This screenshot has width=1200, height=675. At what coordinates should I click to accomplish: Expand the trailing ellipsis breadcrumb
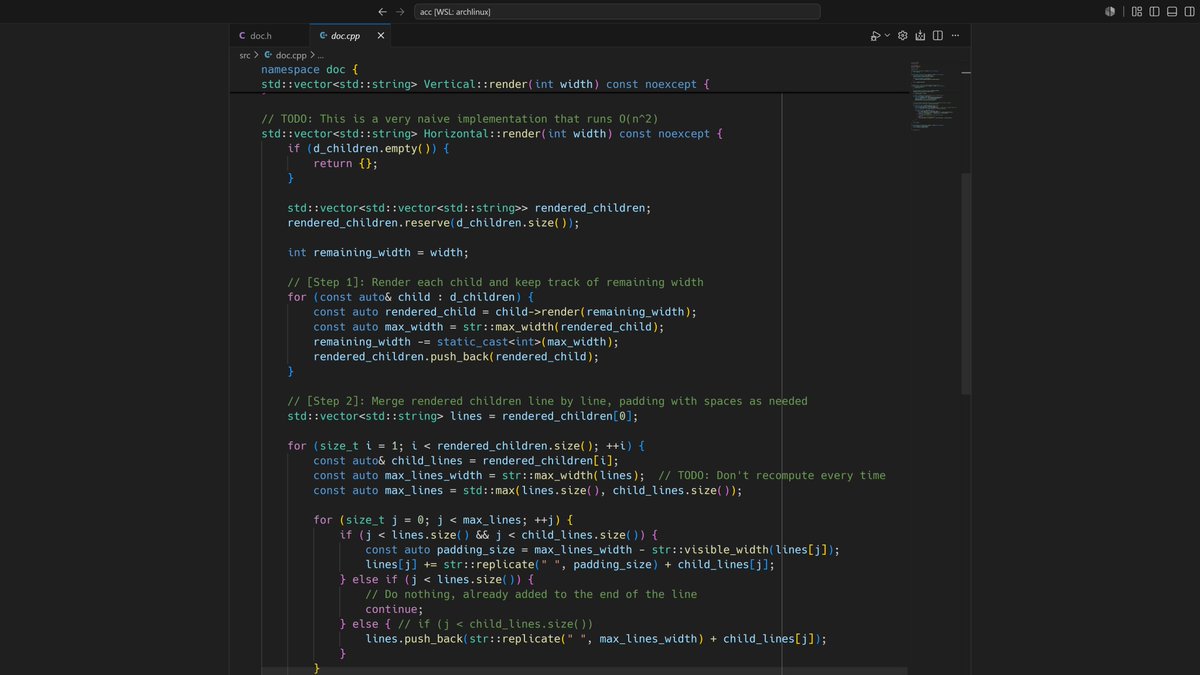[321, 55]
